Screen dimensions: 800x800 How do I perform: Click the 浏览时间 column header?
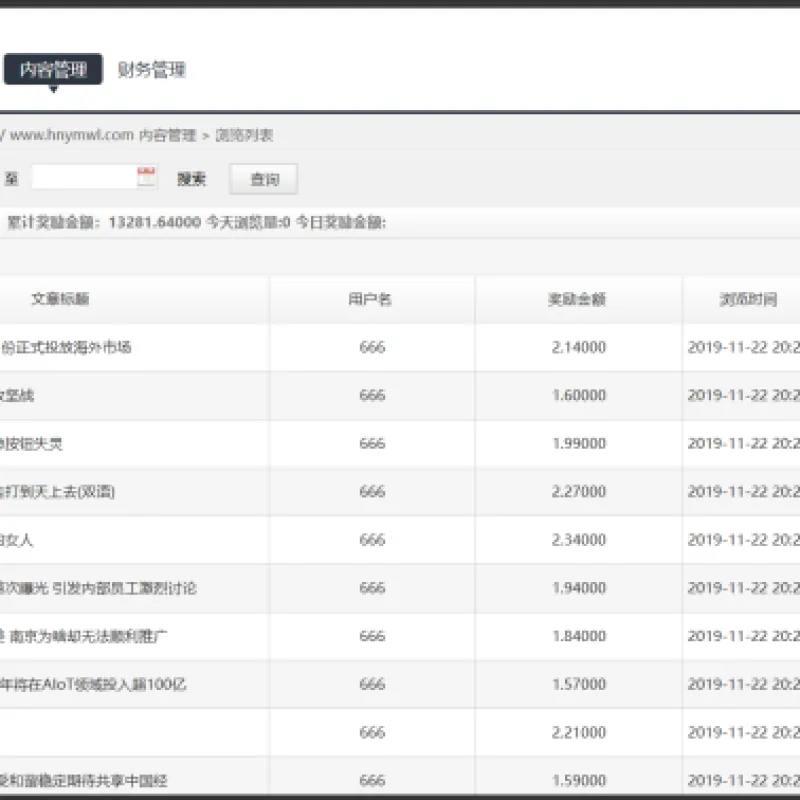748,299
